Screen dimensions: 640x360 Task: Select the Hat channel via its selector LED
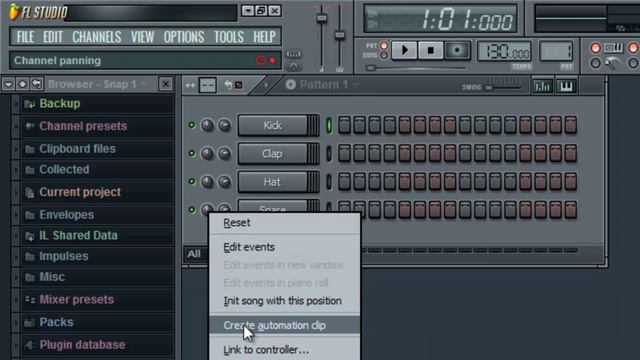point(329,182)
